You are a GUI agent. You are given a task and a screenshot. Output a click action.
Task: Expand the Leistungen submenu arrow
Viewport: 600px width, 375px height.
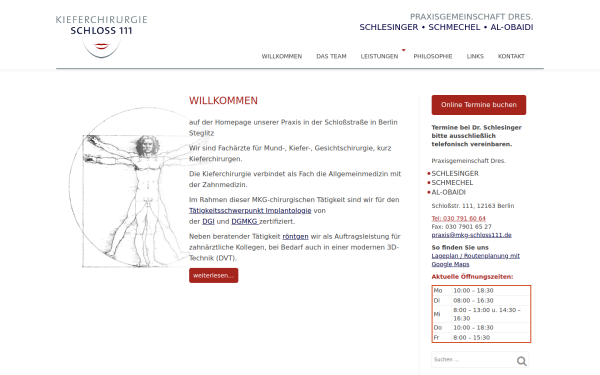pyautogui.click(x=403, y=50)
